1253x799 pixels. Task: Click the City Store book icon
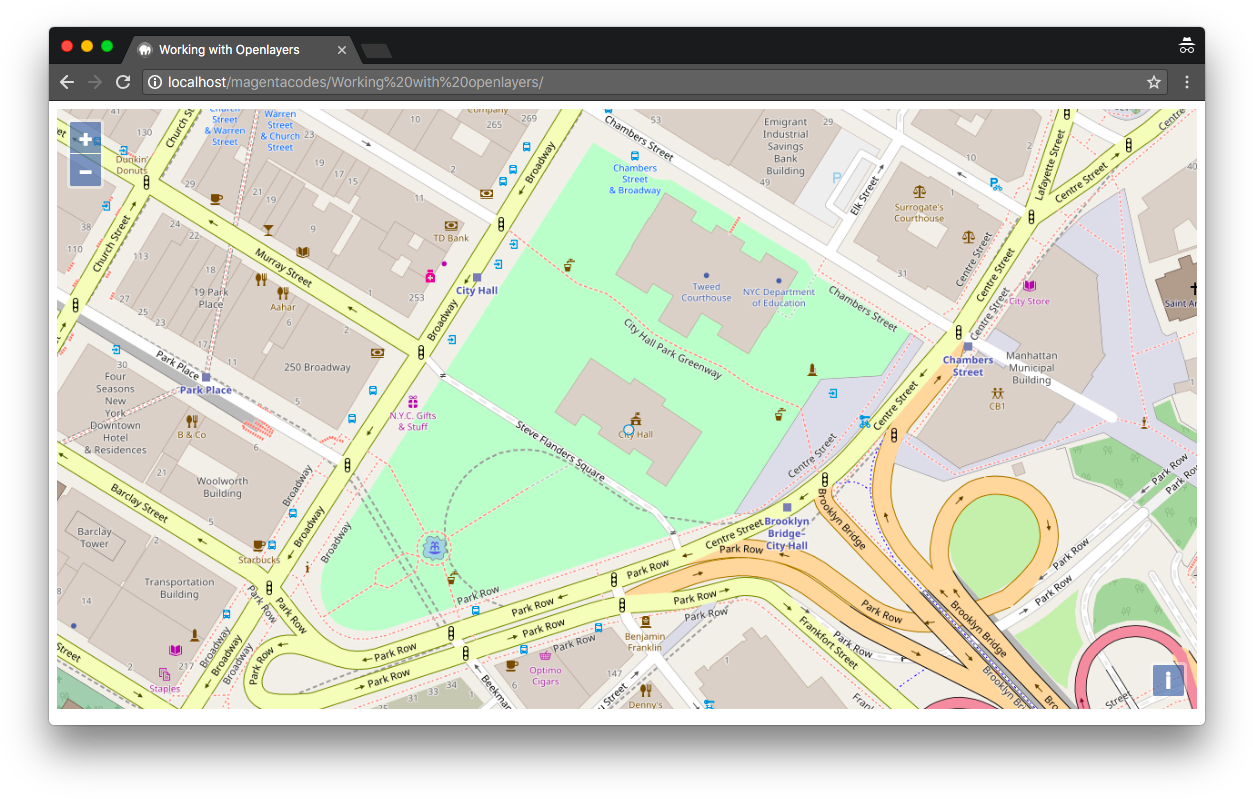tap(1029, 287)
